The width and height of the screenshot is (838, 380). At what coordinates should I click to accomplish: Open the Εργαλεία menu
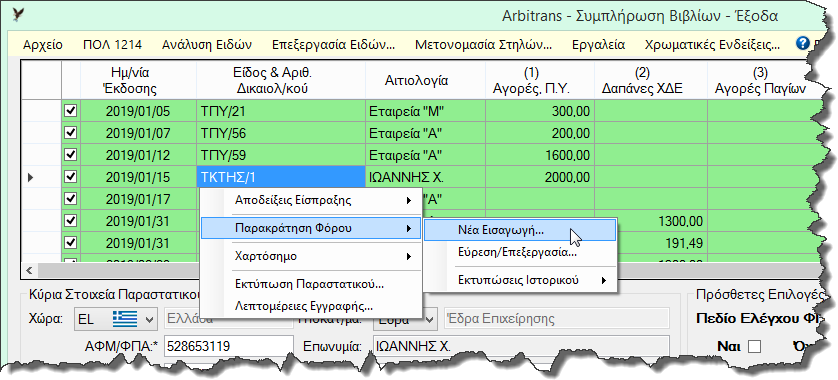tap(598, 45)
